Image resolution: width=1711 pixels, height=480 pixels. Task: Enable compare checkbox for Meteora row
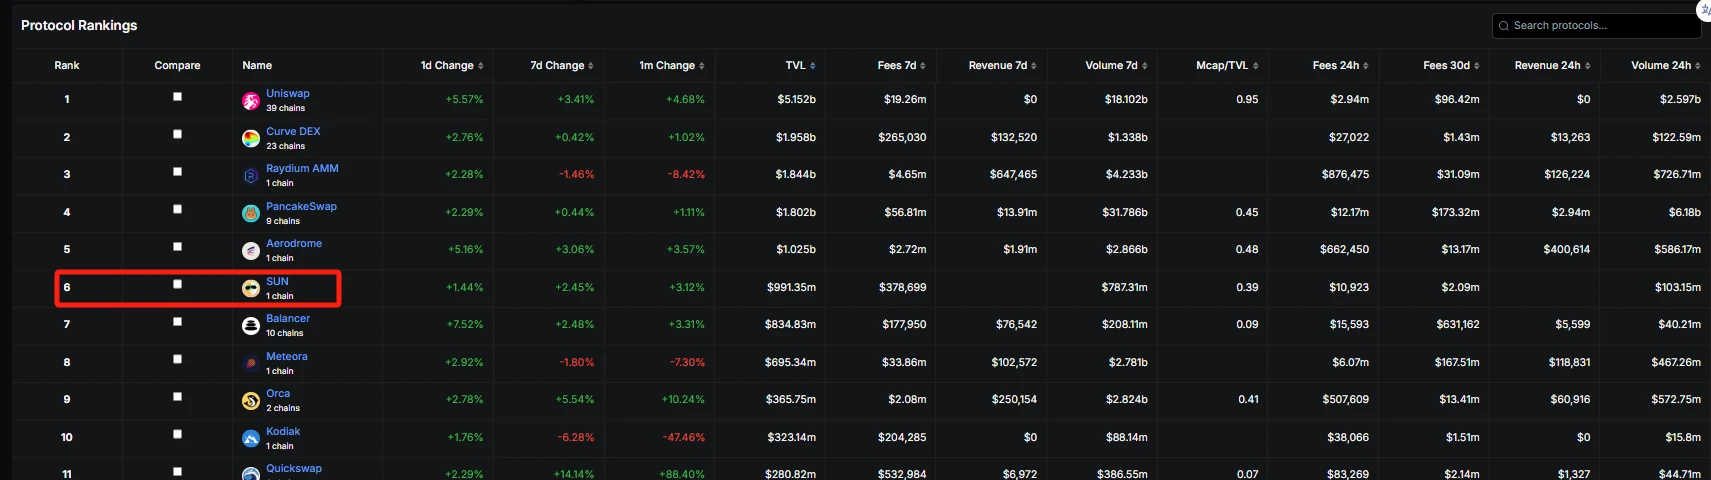pyautogui.click(x=177, y=359)
